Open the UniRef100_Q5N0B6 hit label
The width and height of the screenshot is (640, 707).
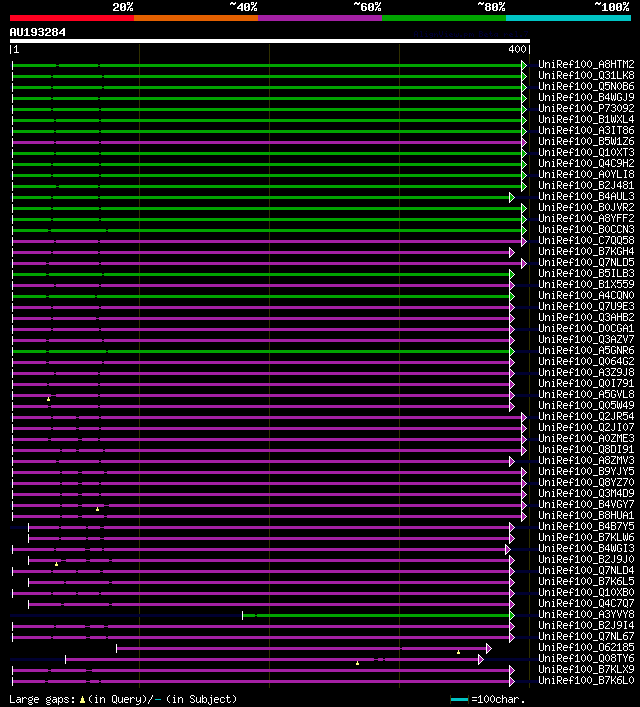(x=586, y=86)
